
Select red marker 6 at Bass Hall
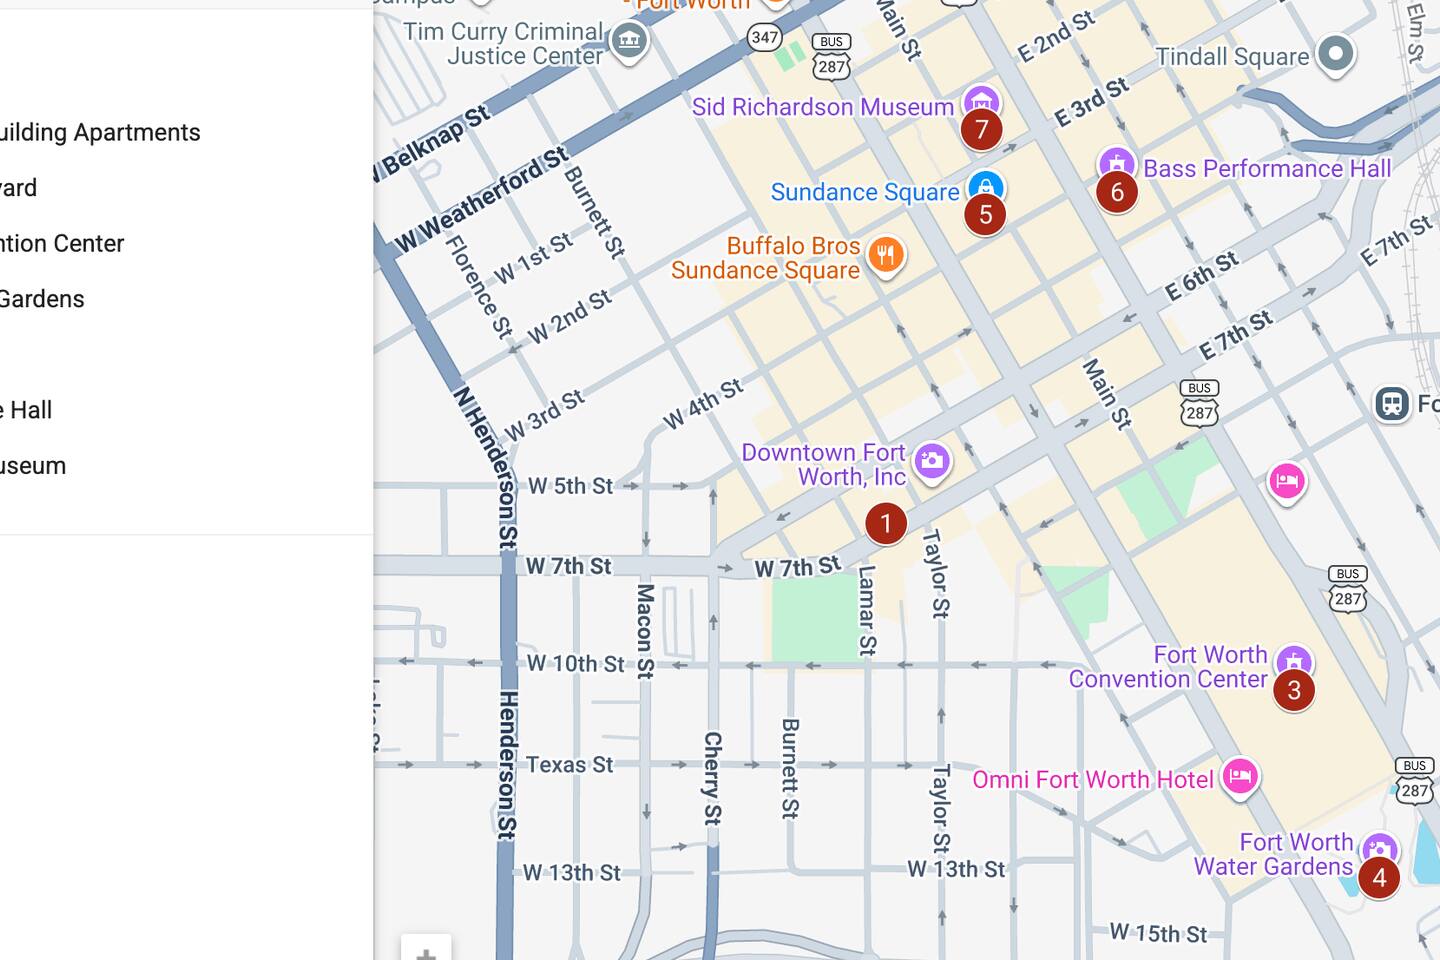pos(1116,192)
